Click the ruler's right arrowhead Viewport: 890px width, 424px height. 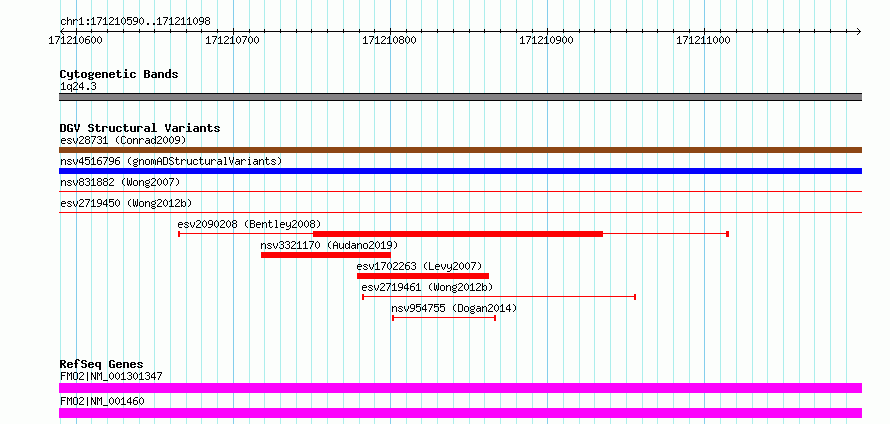coord(858,31)
